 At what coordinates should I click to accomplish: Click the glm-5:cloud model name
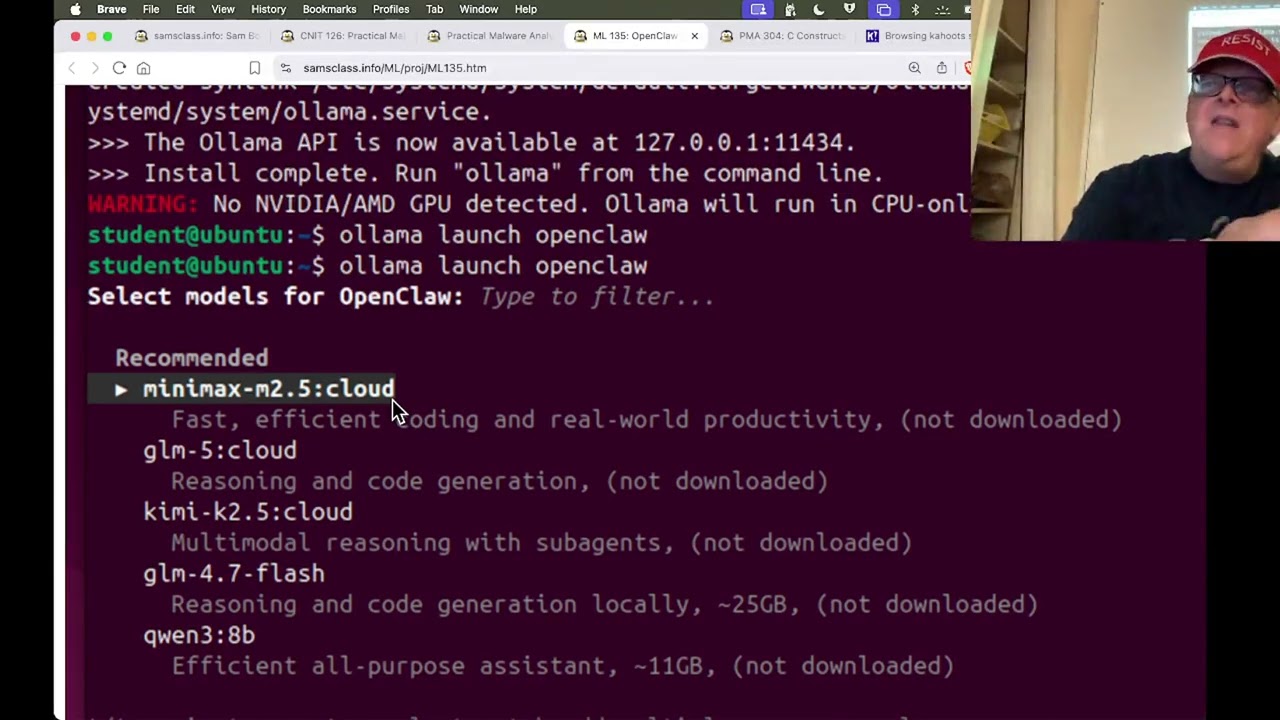point(220,451)
